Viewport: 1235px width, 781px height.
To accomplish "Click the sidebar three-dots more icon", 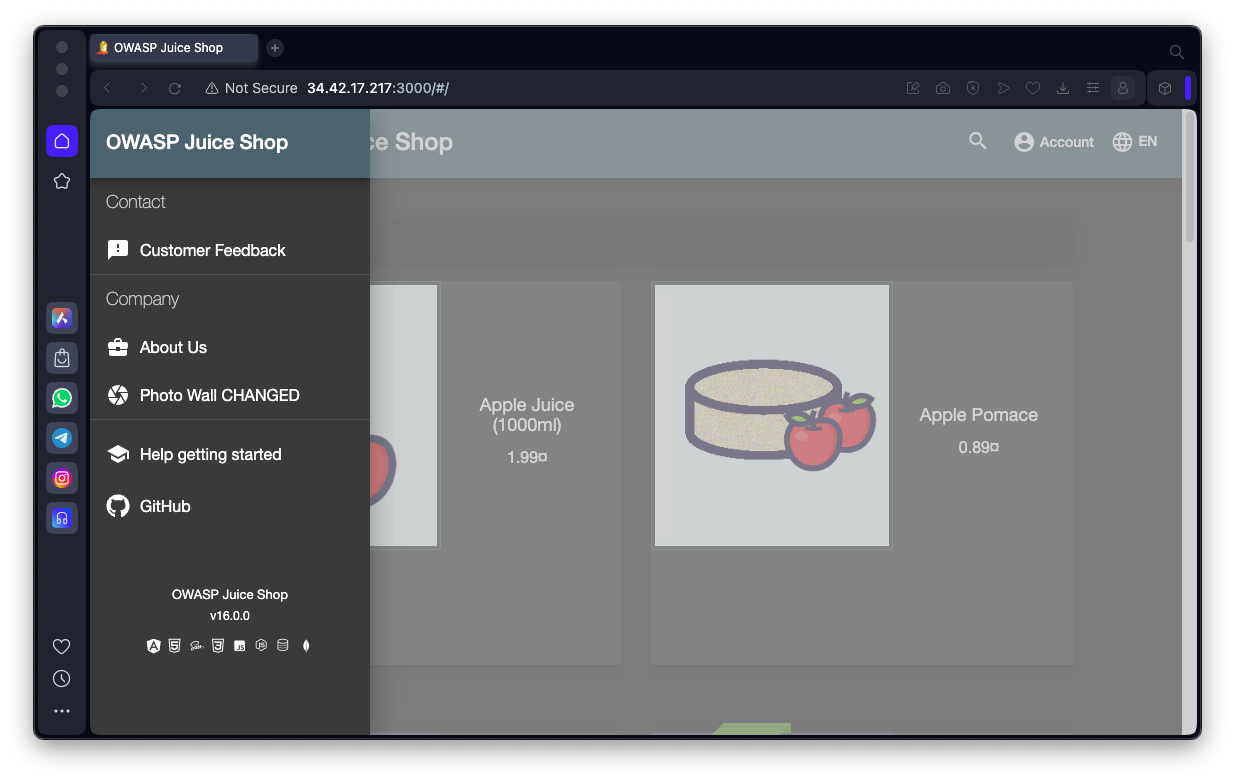I will 62,711.
